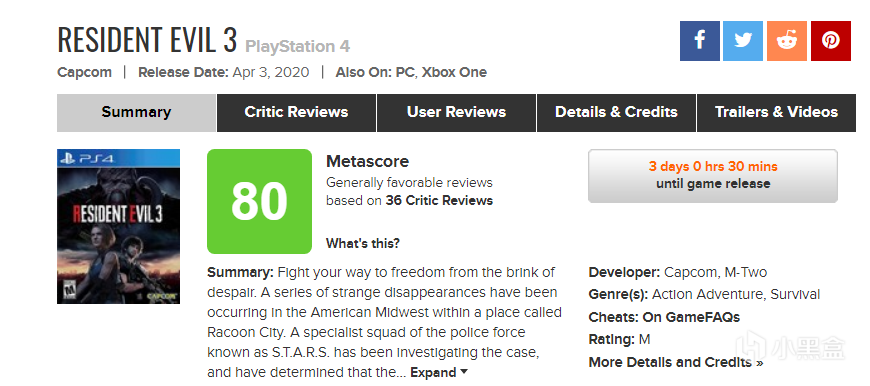Open Trailers & Videos tab
The width and height of the screenshot is (870, 386).
click(776, 113)
